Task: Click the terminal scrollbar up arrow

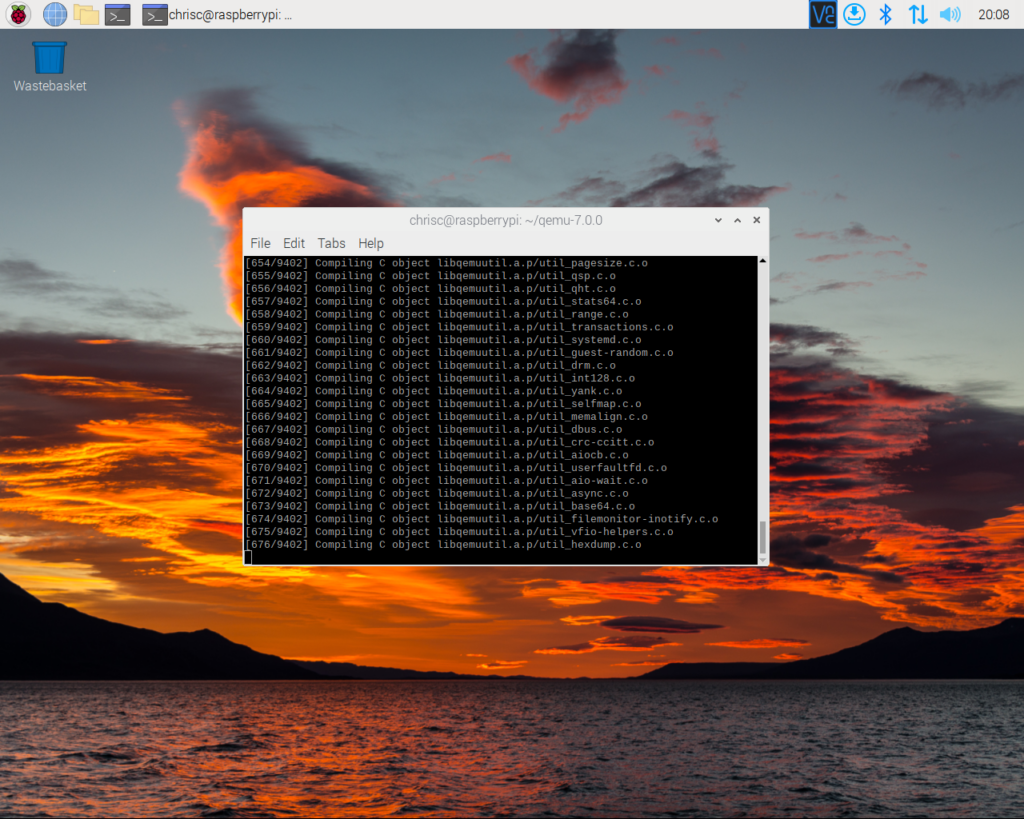Action: [x=763, y=261]
